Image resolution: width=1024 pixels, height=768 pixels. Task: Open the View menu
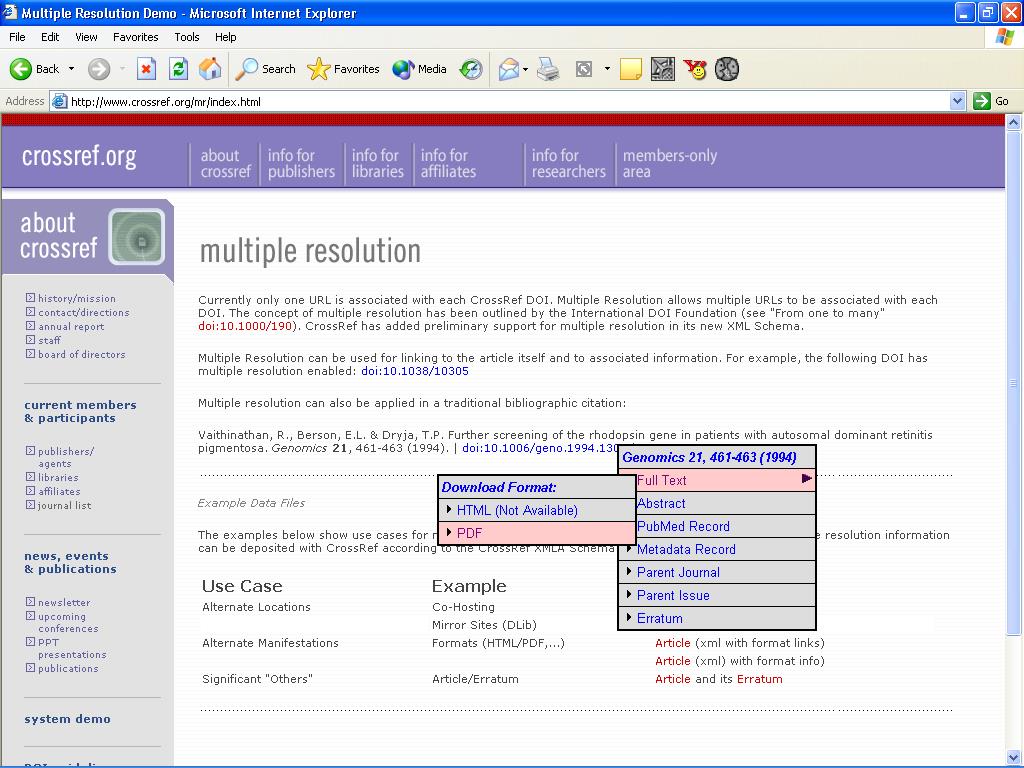(x=86, y=37)
